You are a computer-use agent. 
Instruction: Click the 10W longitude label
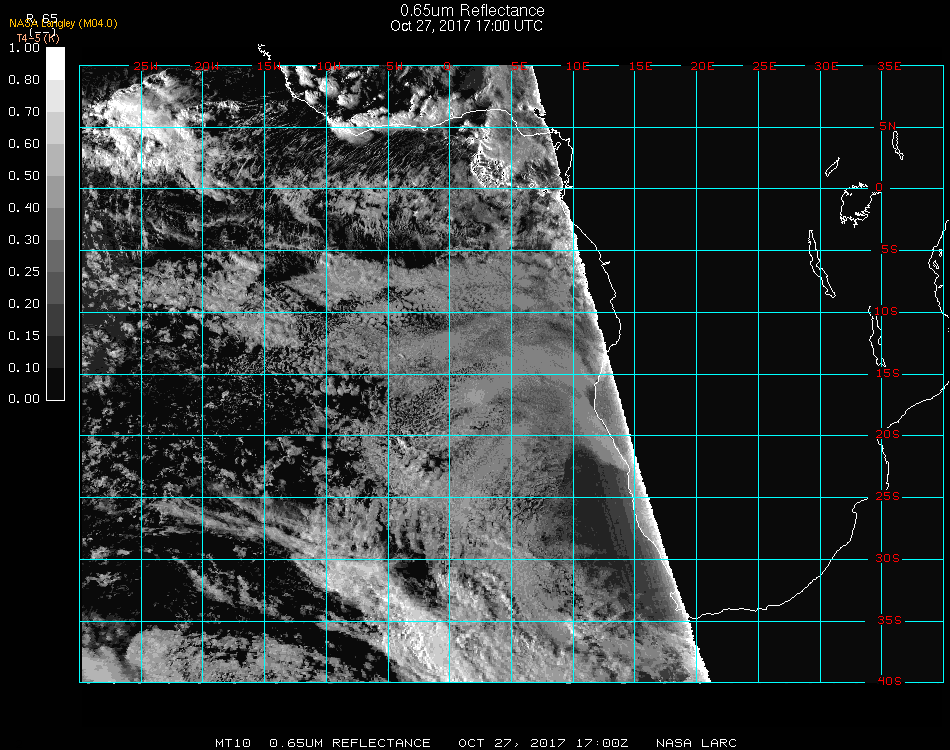click(x=329, y=66)
